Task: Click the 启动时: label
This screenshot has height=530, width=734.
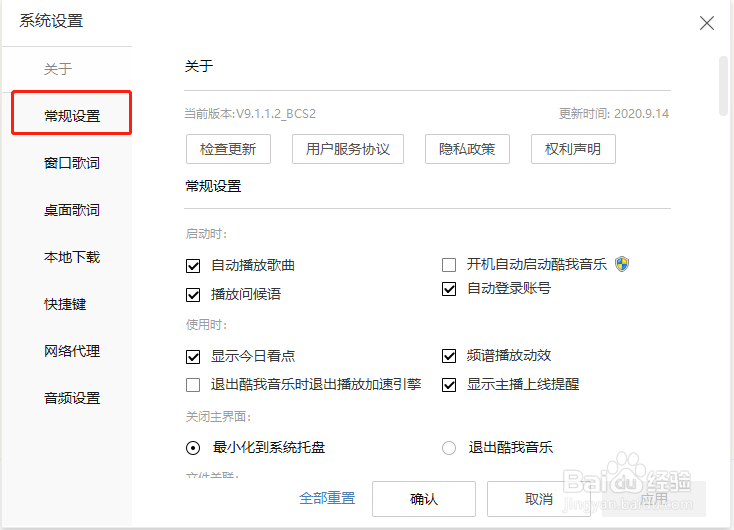Action: 206,233
